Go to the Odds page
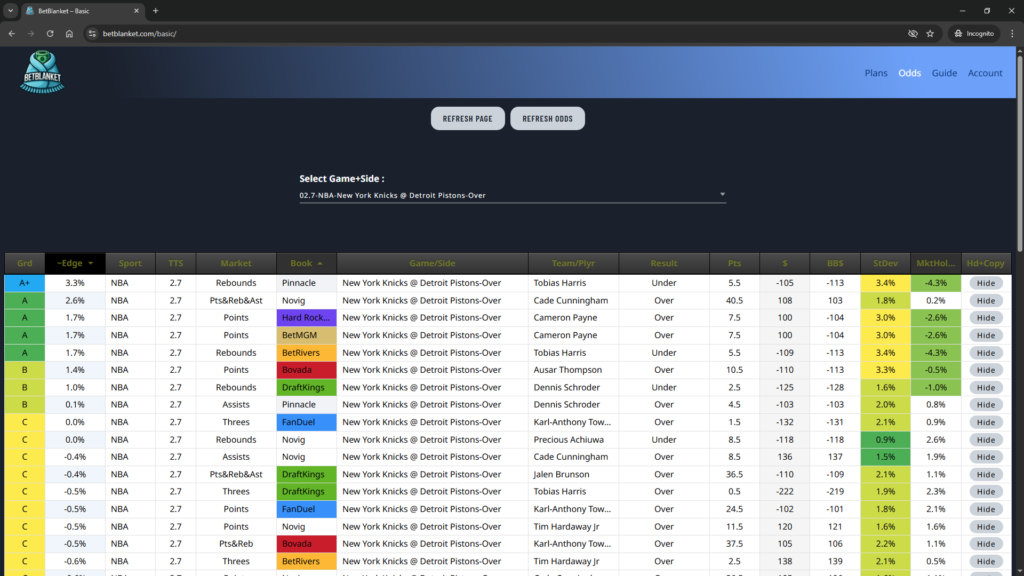The image size is (1024, 576). (x=909, y=72)
